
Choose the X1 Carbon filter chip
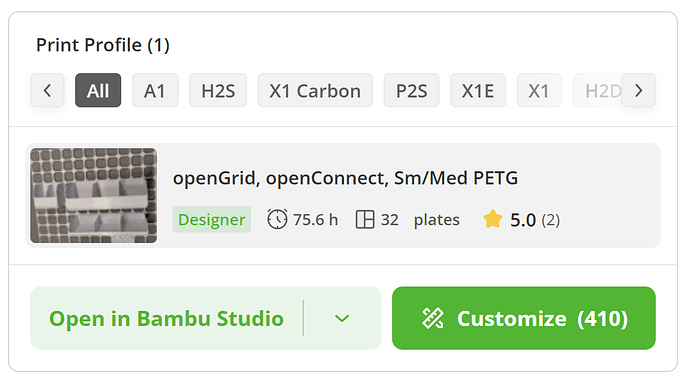[x=315, y=90]
